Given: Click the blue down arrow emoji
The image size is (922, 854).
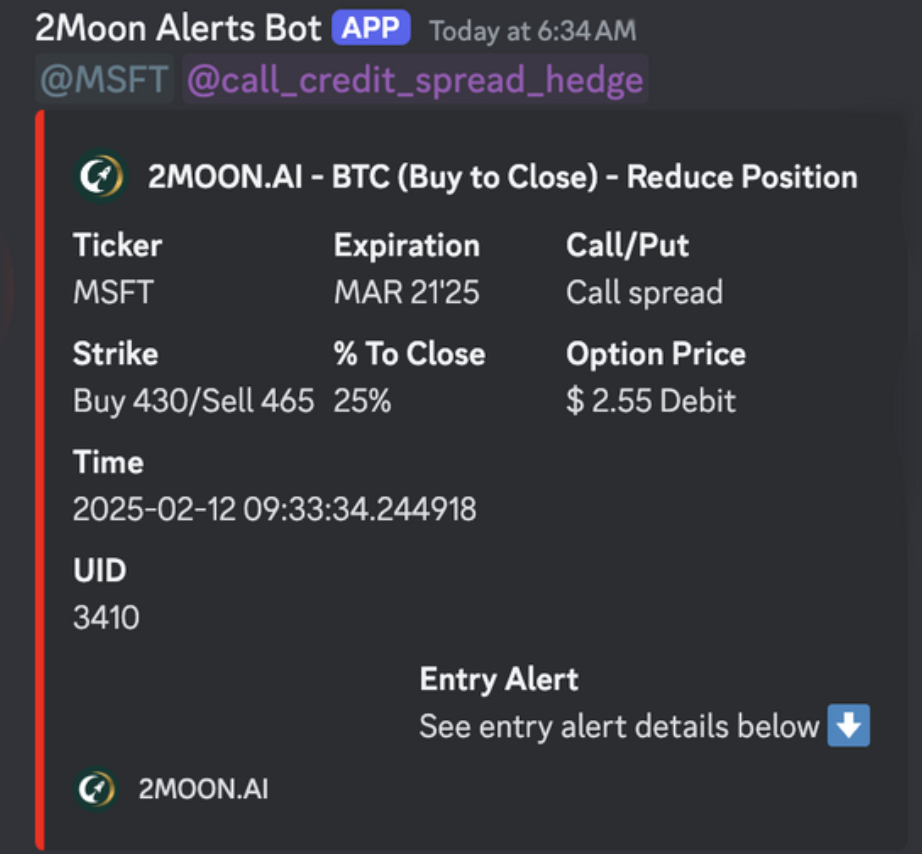Looking at the screenshot, I should coord(848,726).
